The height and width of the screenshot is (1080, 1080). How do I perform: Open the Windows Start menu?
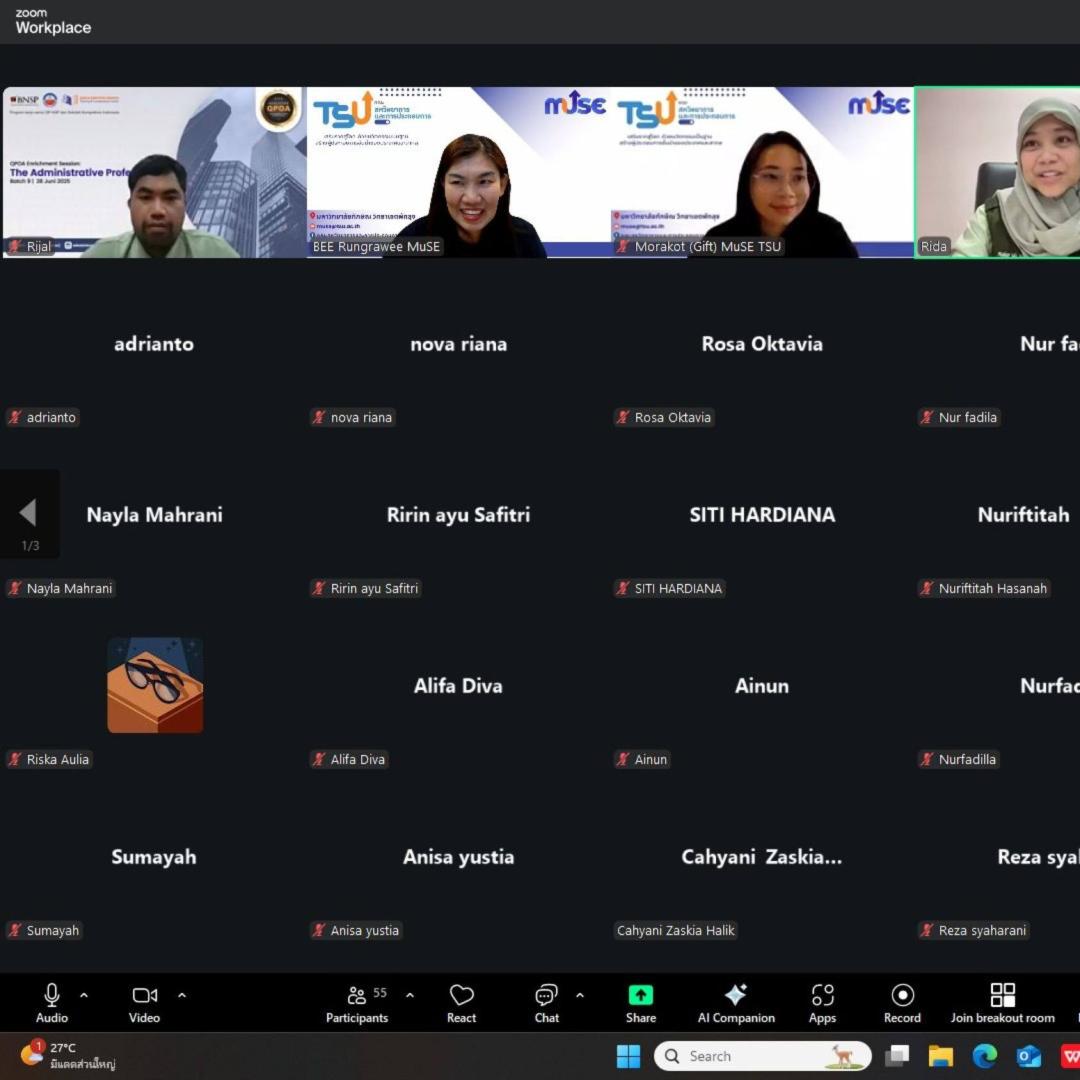coord(628,1056)
